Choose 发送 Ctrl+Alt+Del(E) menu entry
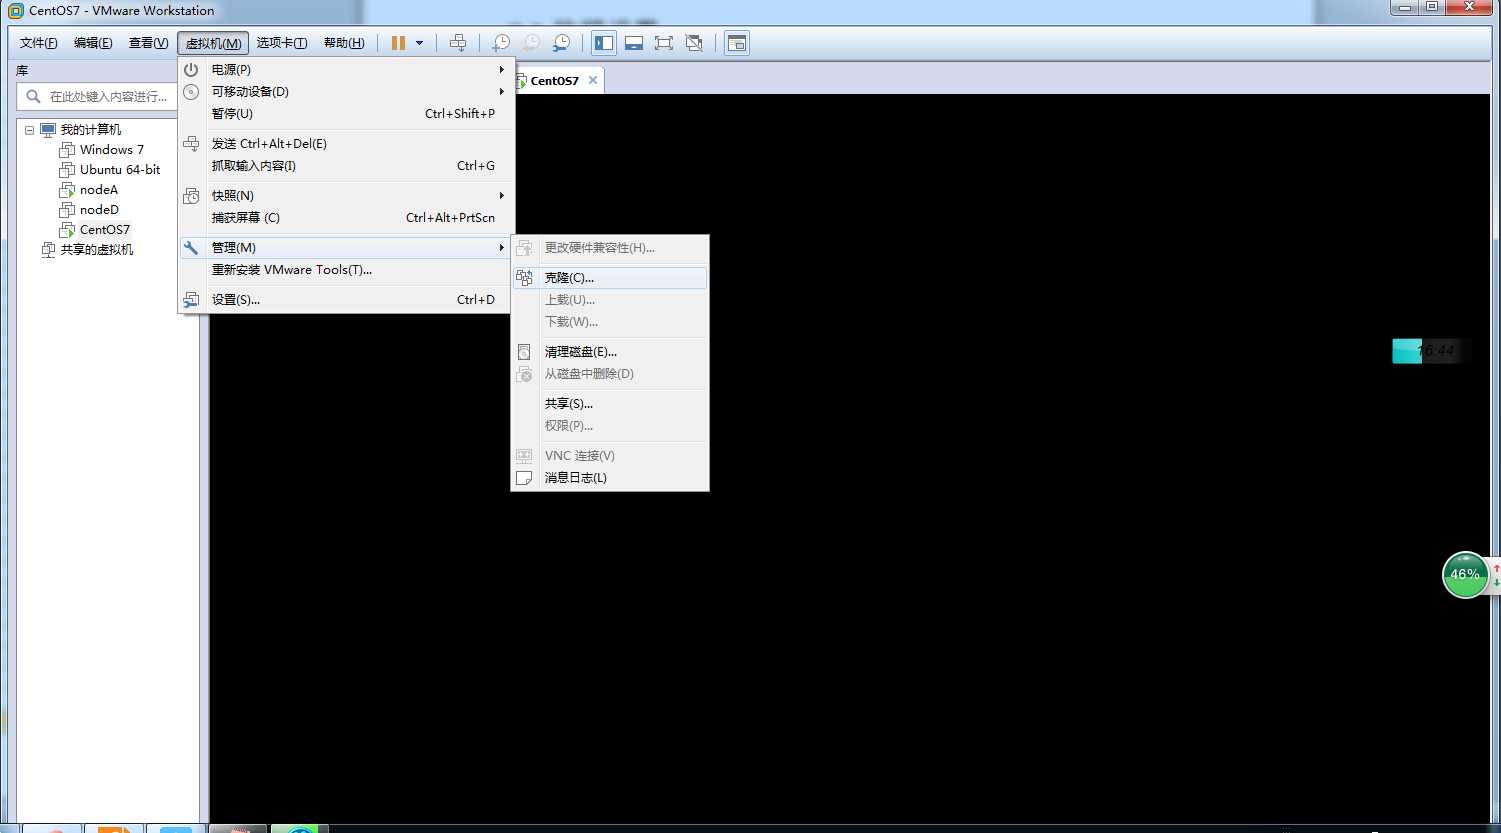This screenshot has height=833, width=1501. pyautogui.click(x=346, y=144)
